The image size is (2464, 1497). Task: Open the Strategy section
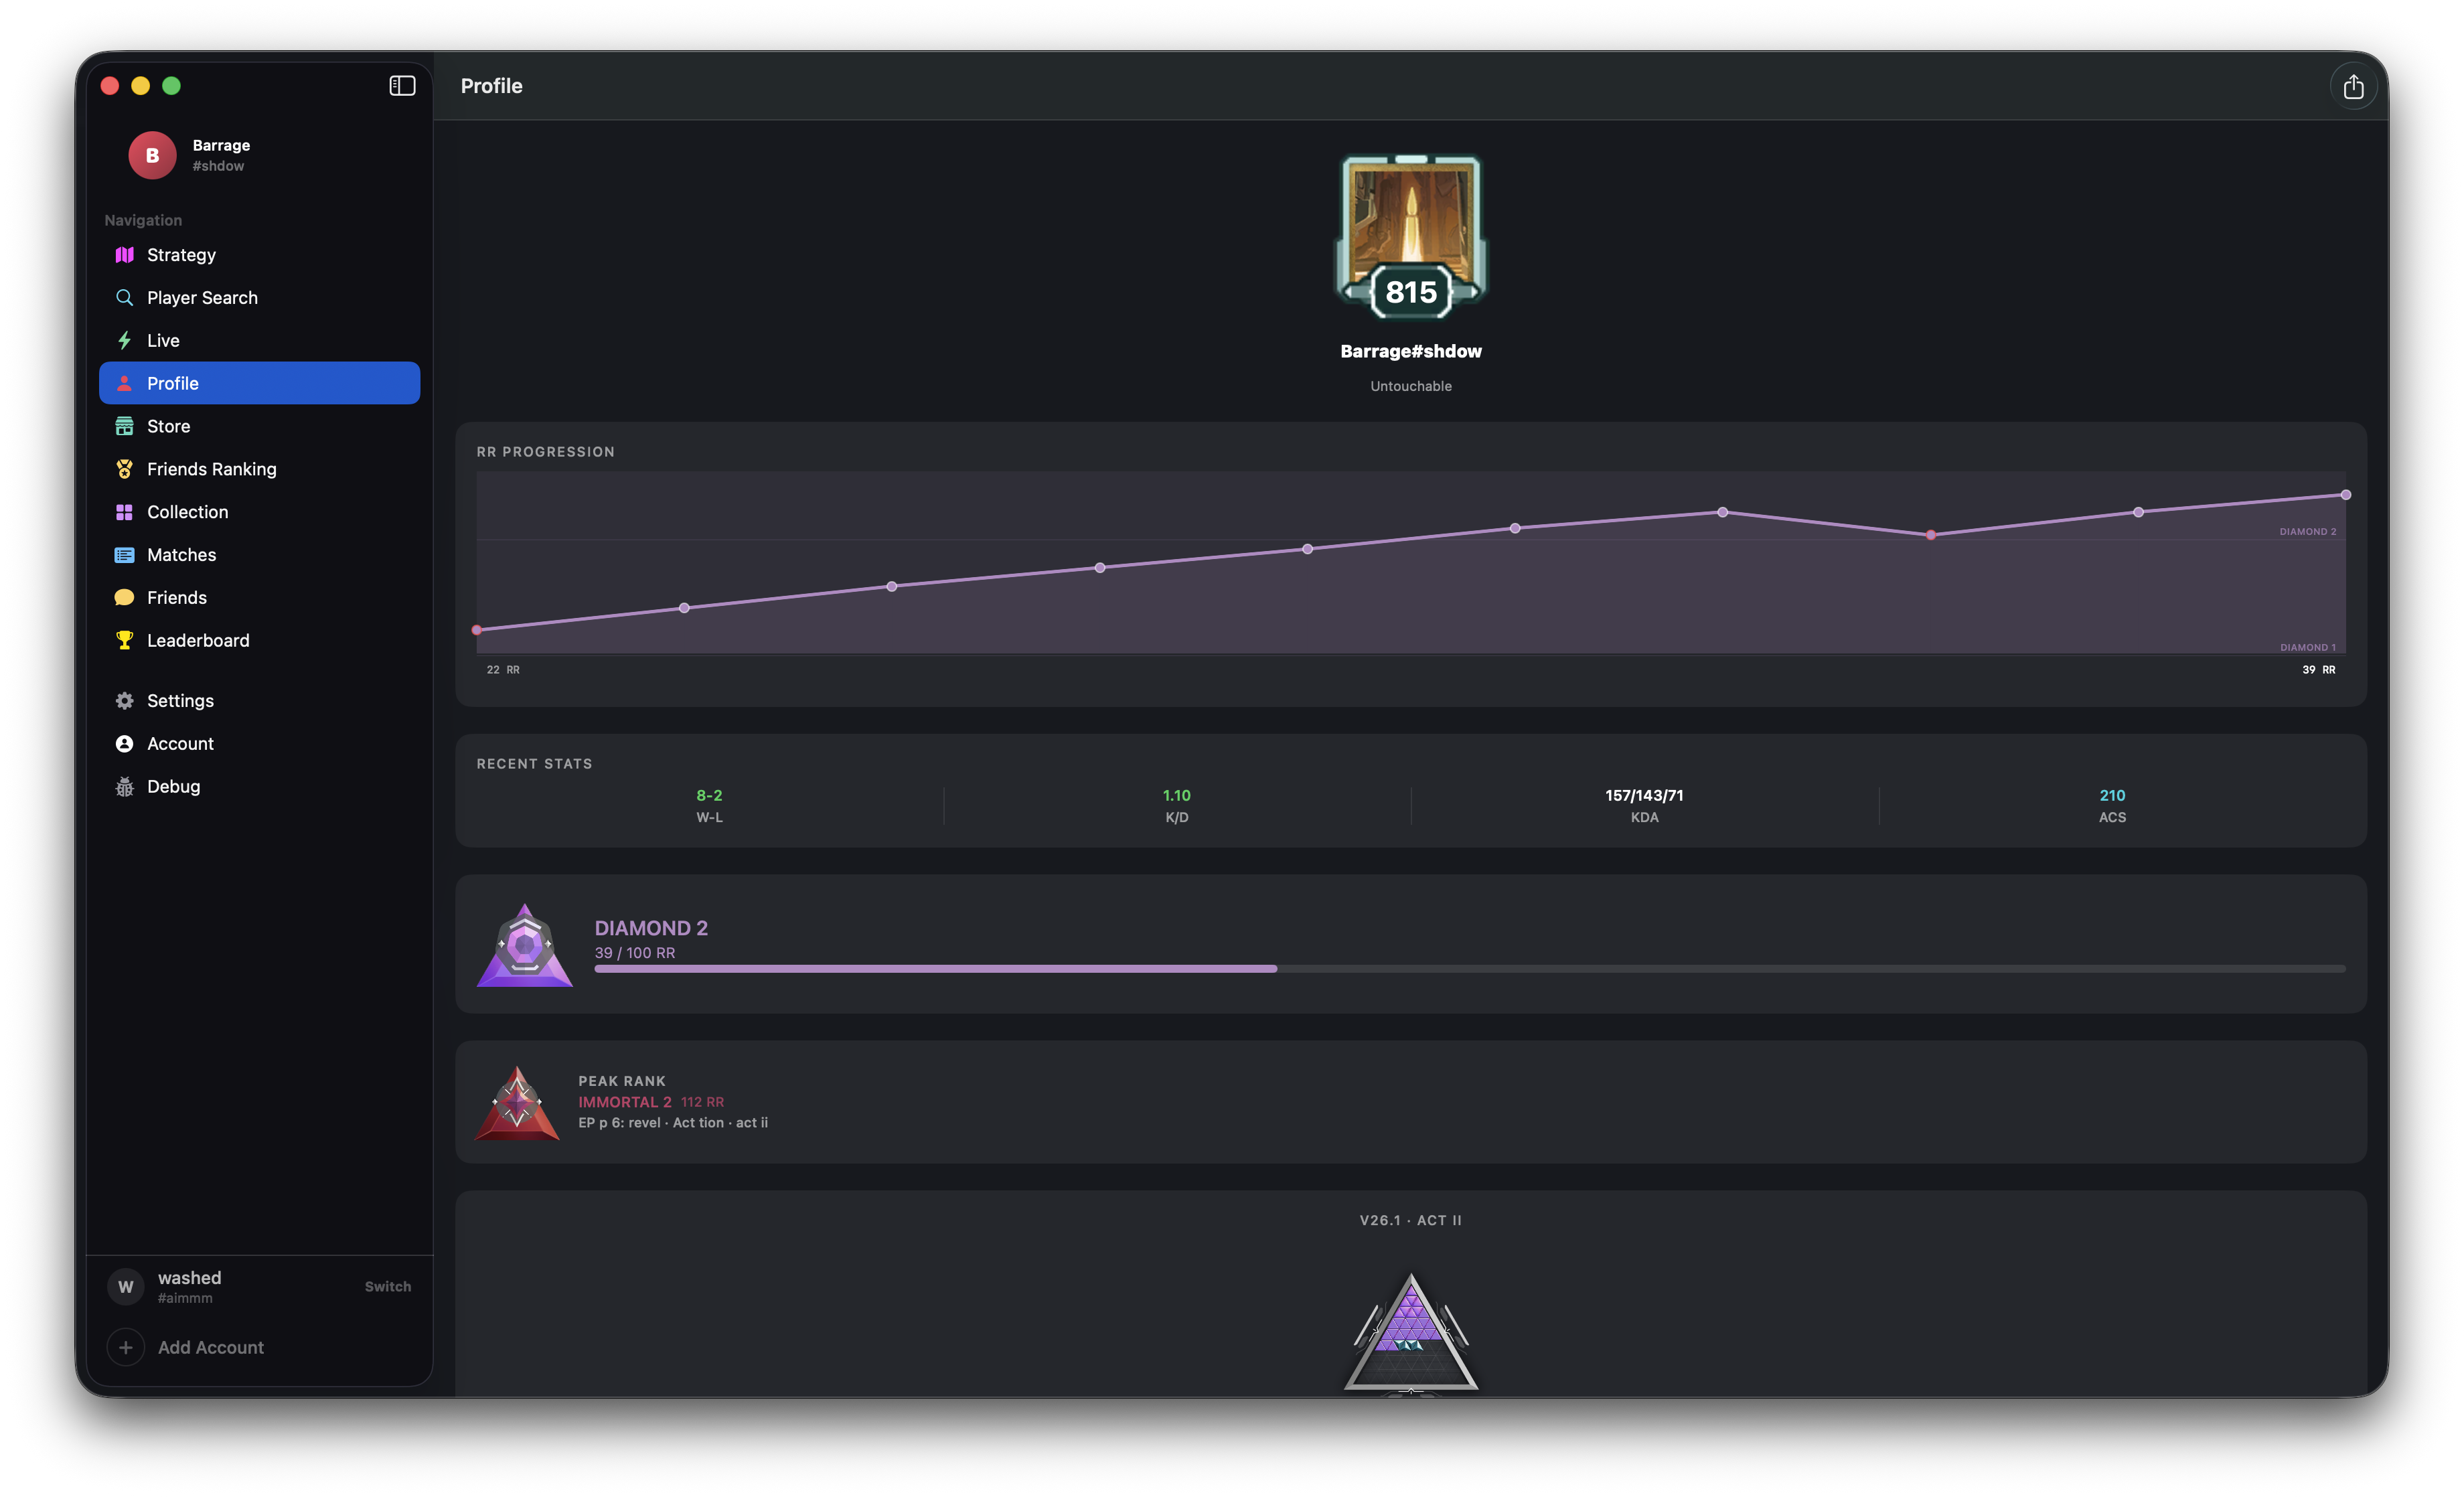(180, 254)
